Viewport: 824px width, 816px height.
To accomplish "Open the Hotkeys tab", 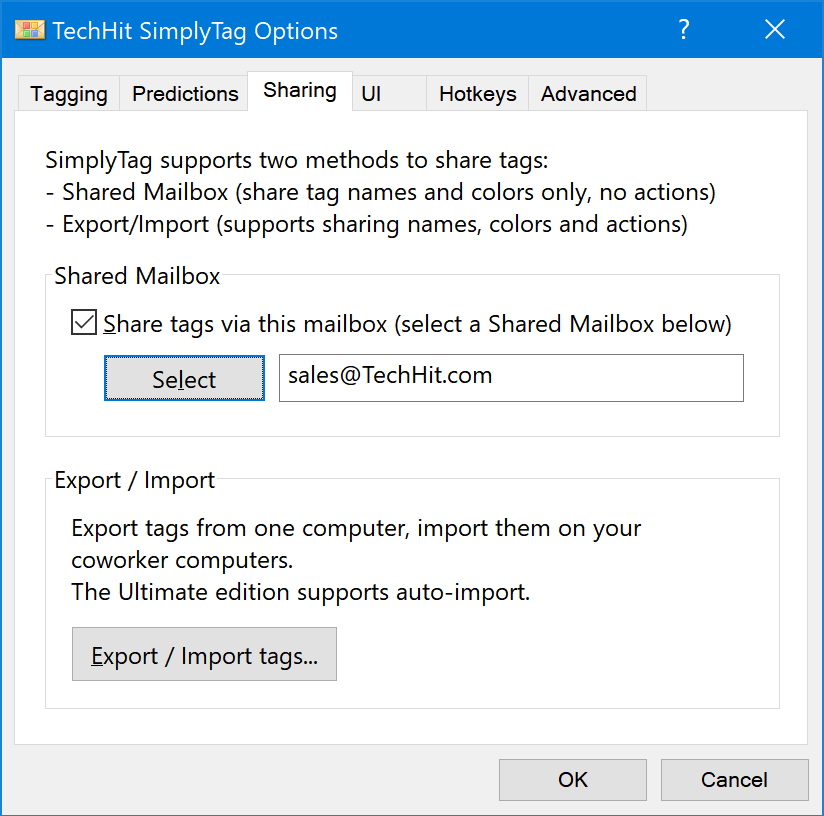I will click(478, 94).
